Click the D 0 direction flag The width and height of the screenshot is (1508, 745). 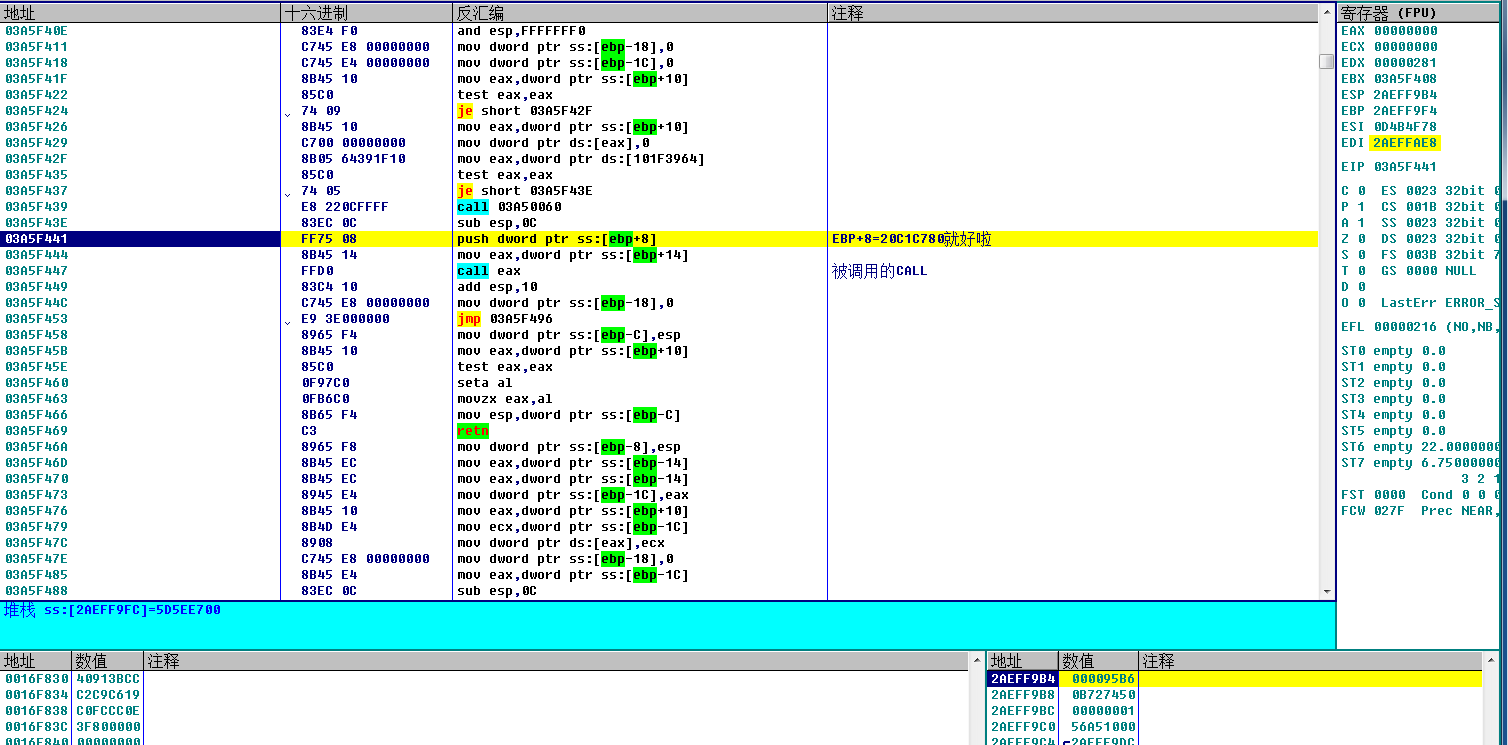1353,287
